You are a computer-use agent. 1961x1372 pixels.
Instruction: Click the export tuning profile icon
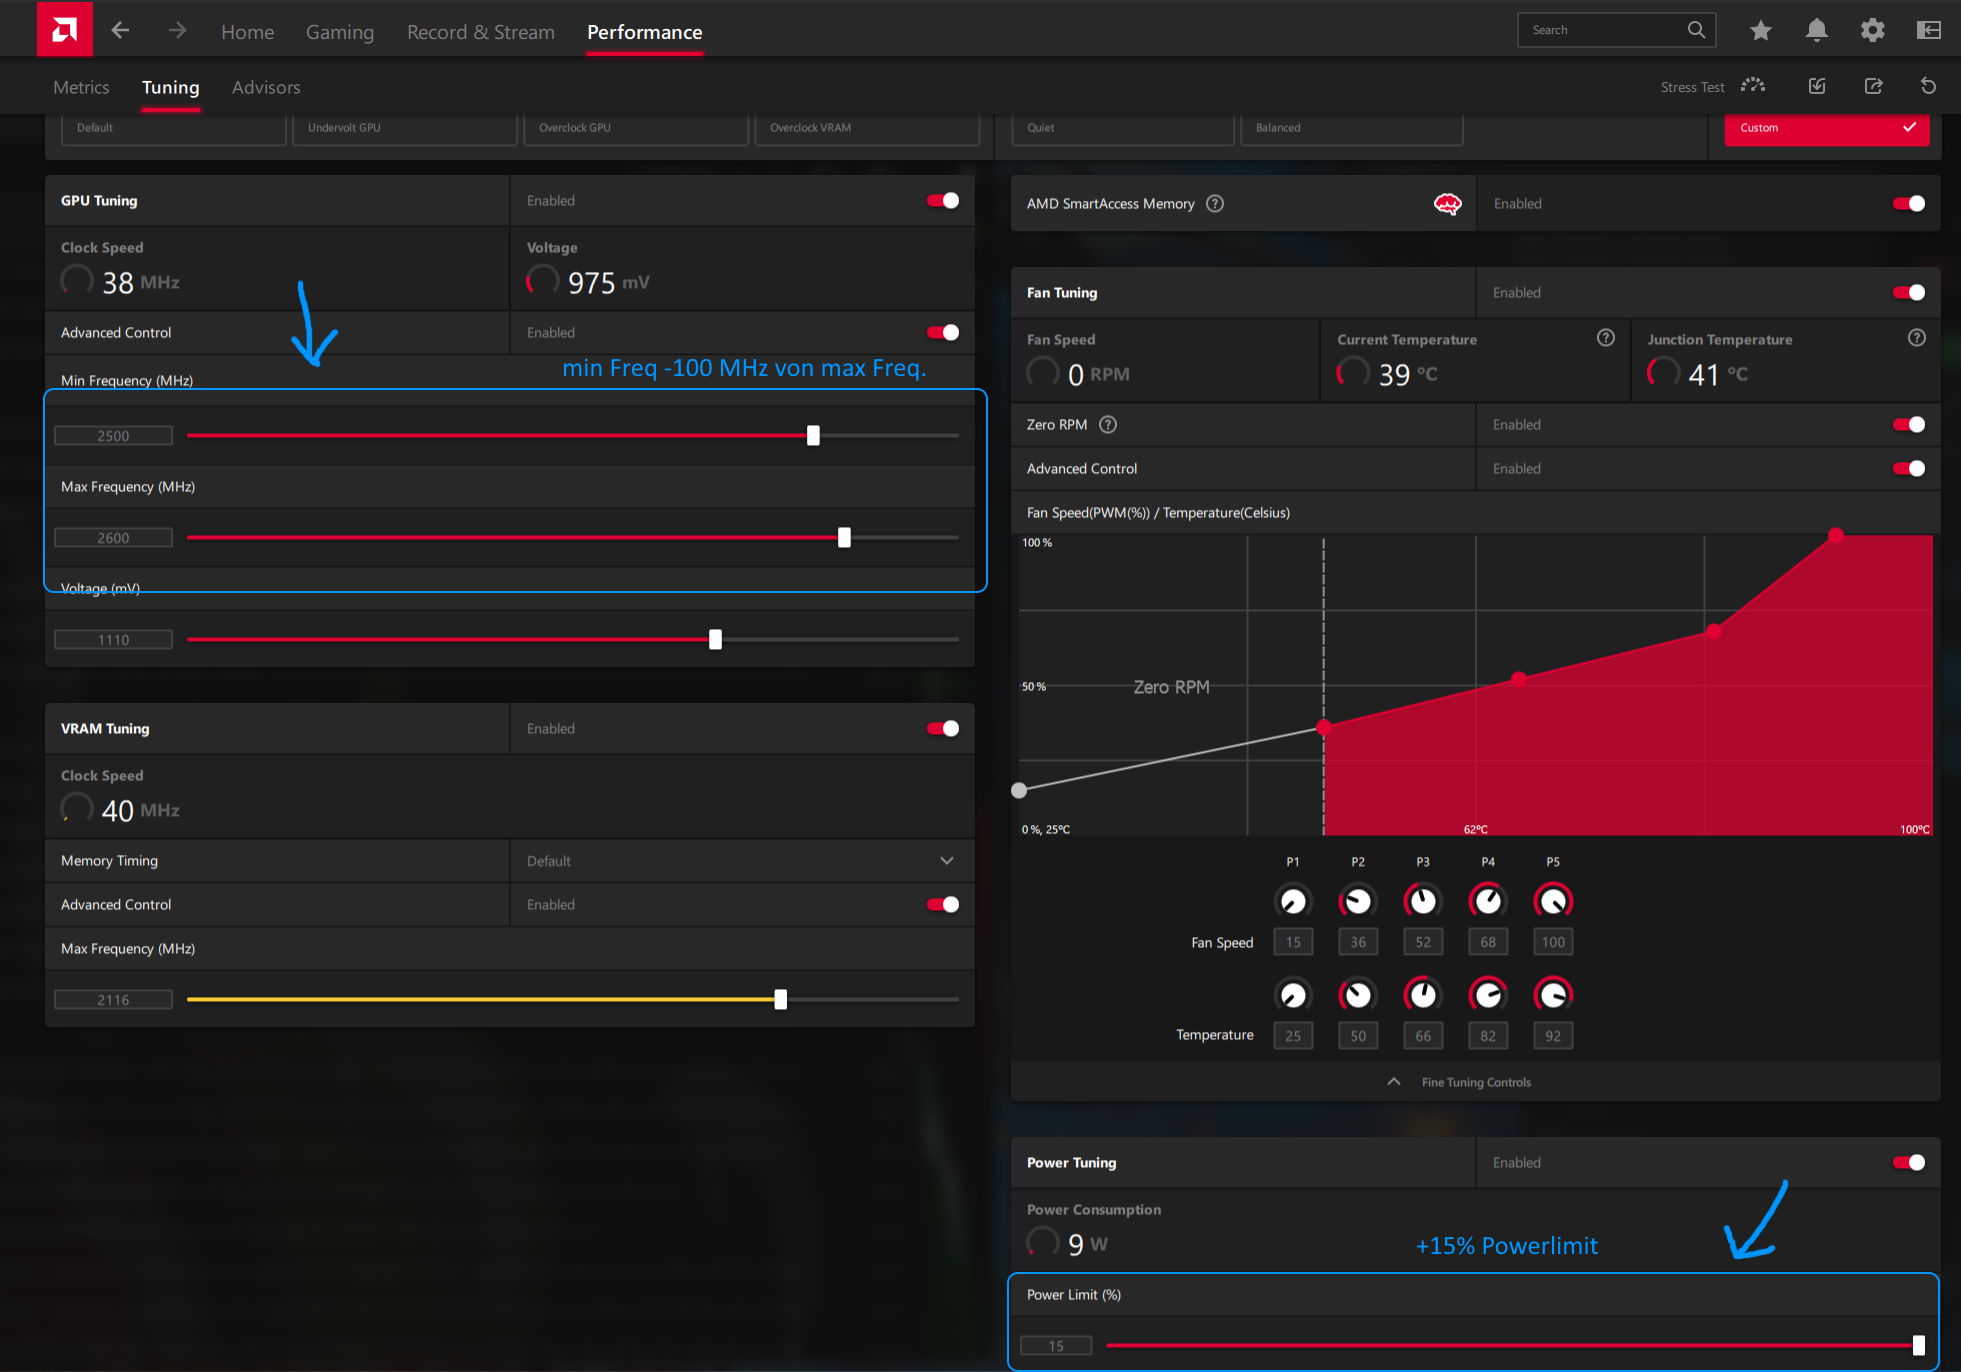(1874, 86)
